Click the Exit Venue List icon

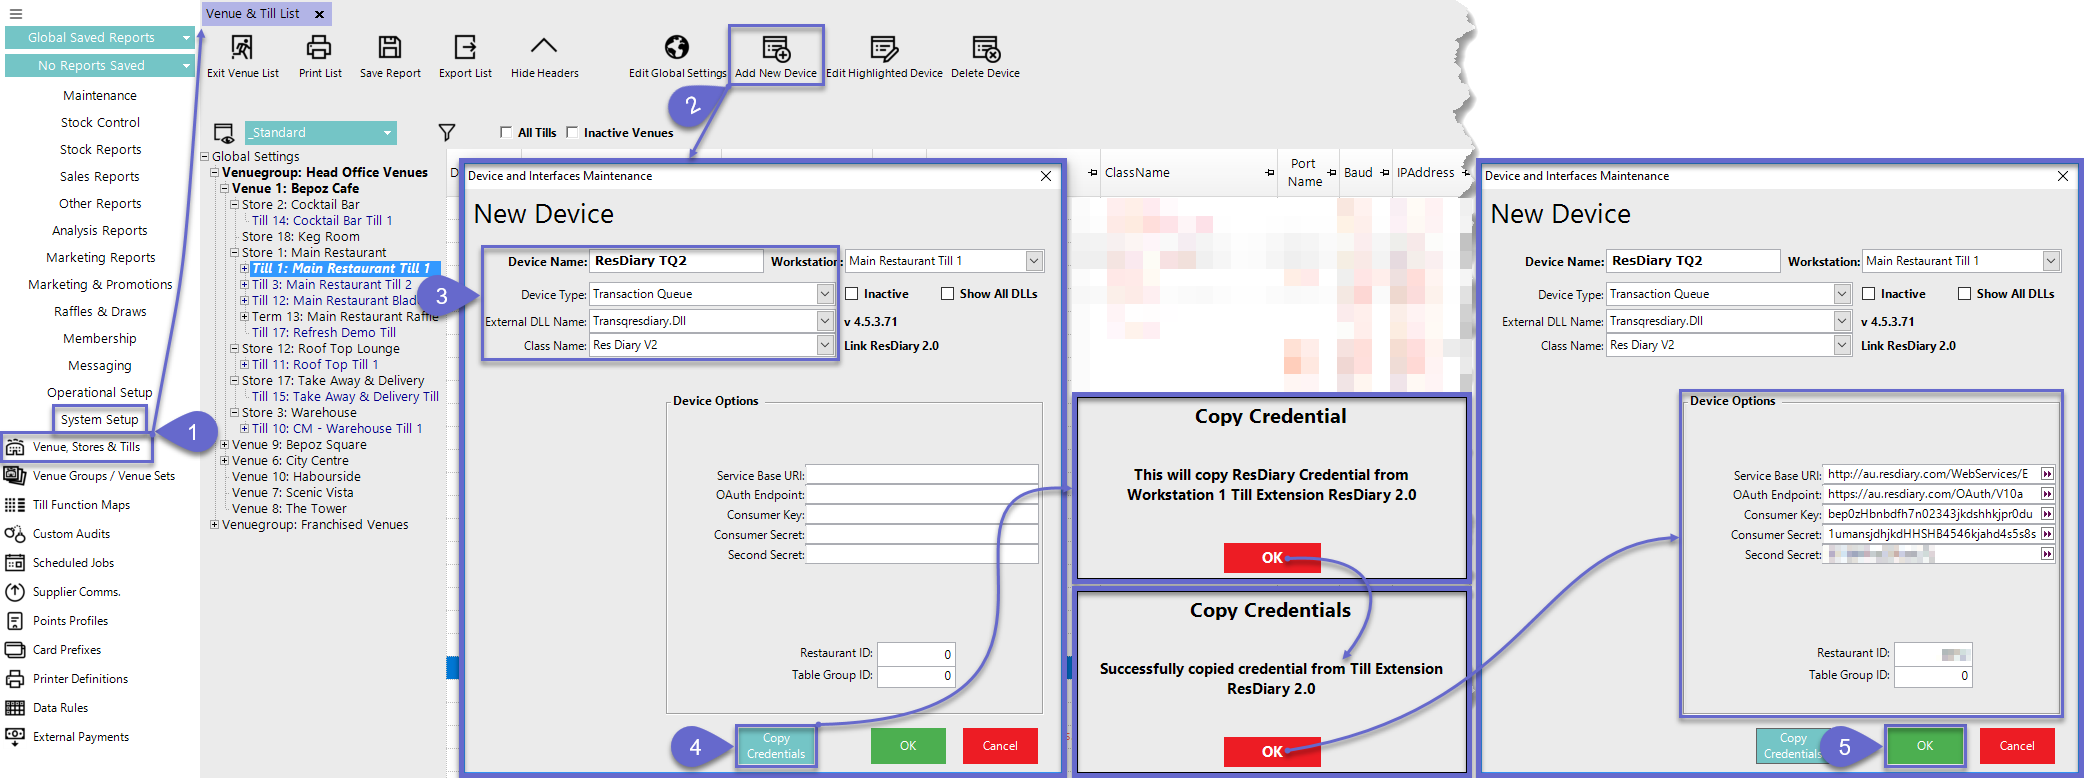(x=242, y=47)
